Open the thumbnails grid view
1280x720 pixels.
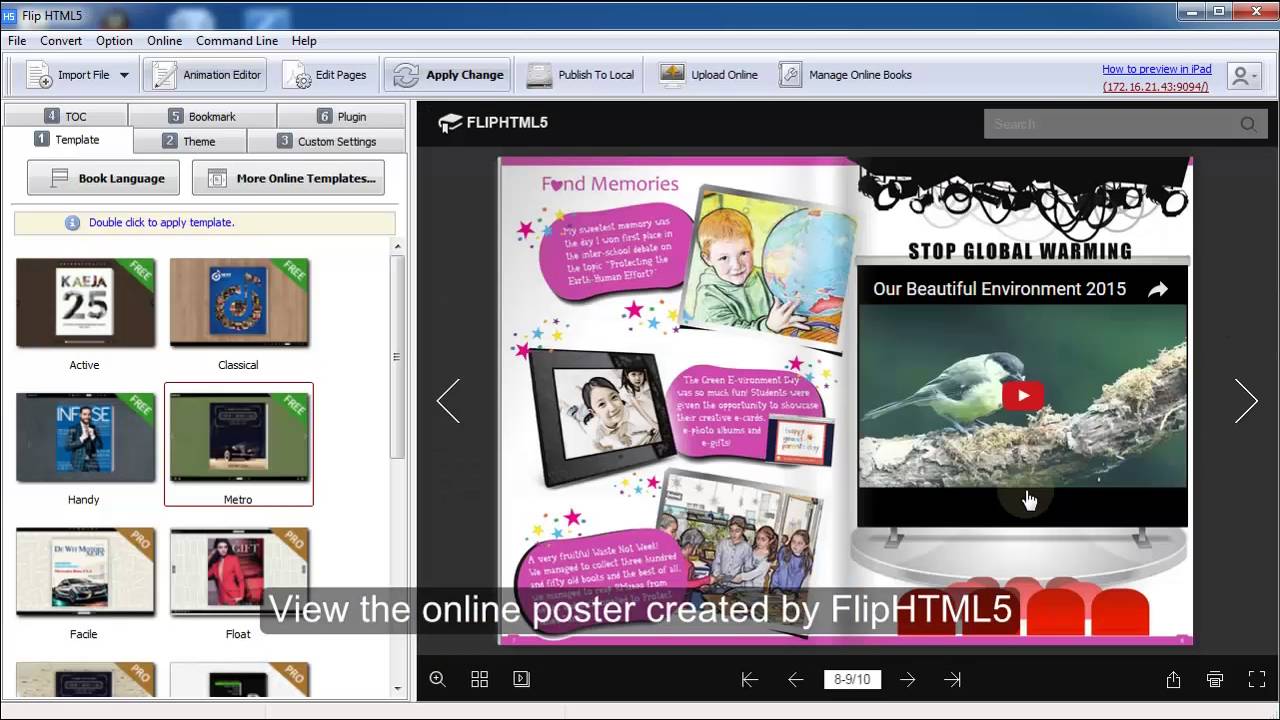(480, 679)
